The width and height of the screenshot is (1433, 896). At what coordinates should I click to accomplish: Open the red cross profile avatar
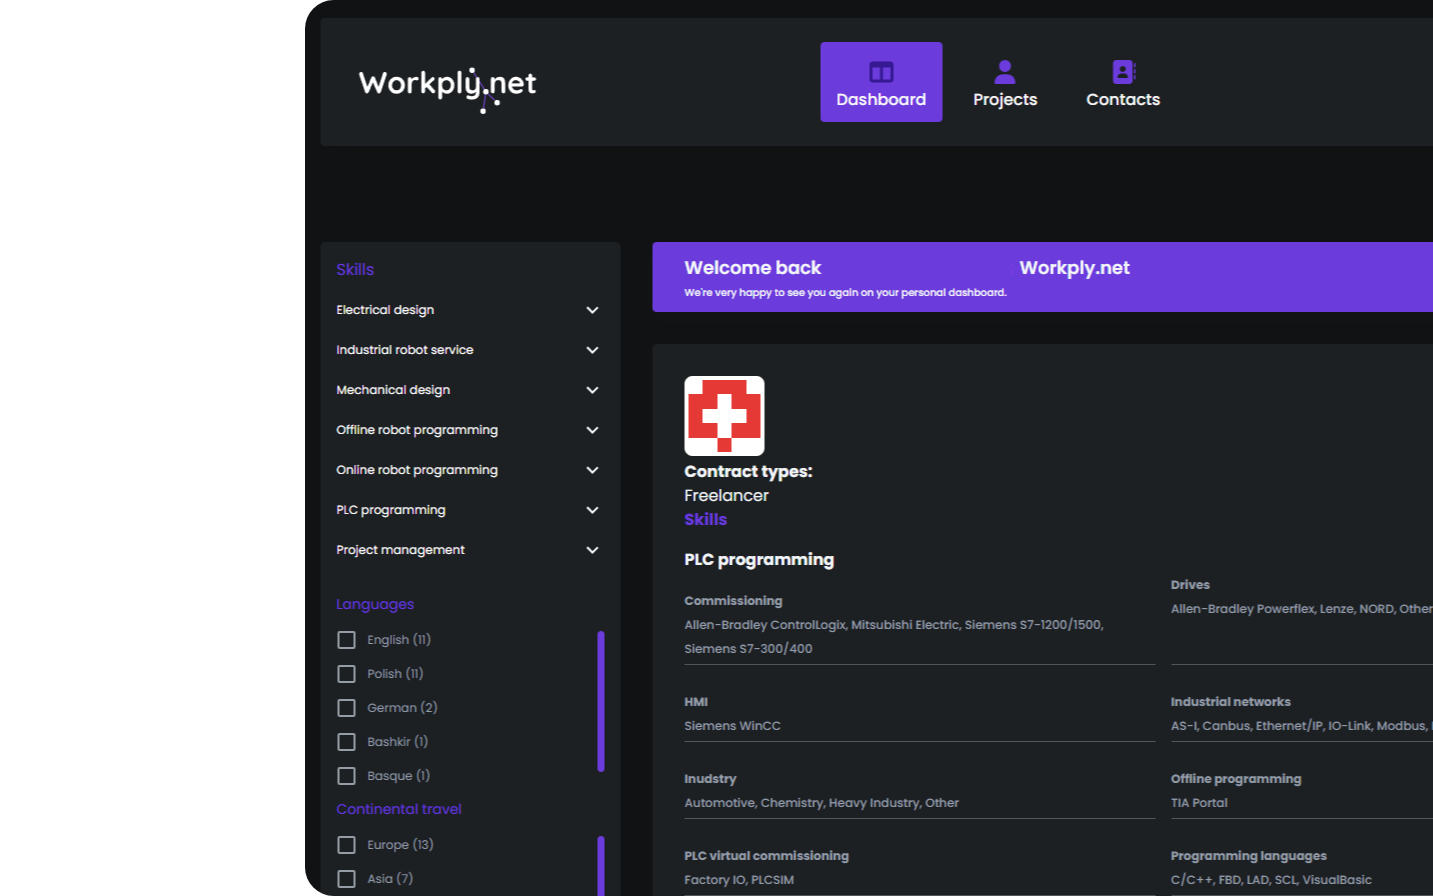pyautogui.click(x=724, y=416)
